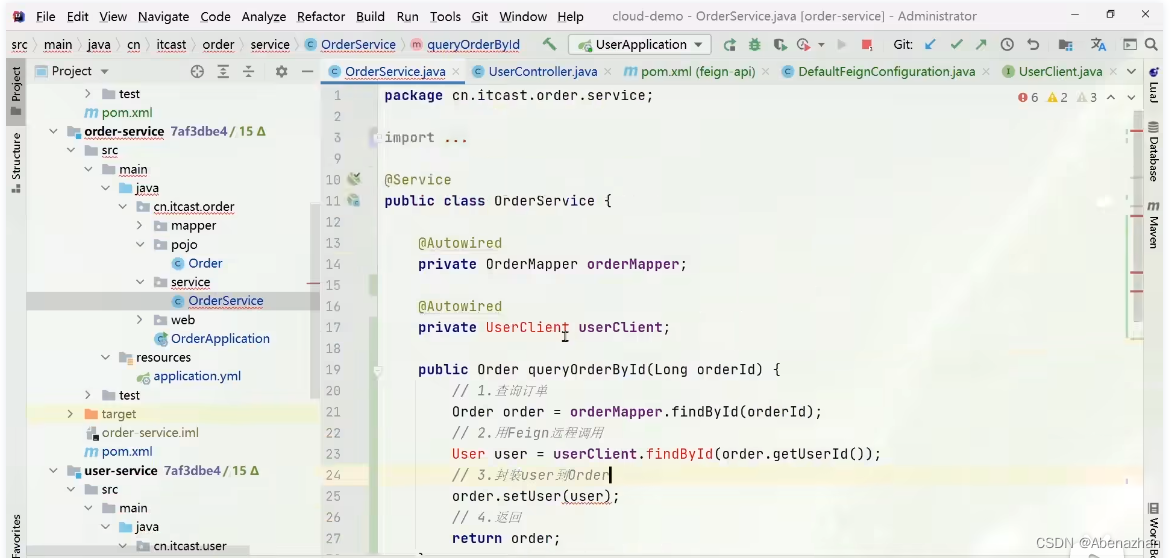Viewport: 1176px width, 558px height.
Task: Expand all in Project panel
Action: [x=223, y=71]
